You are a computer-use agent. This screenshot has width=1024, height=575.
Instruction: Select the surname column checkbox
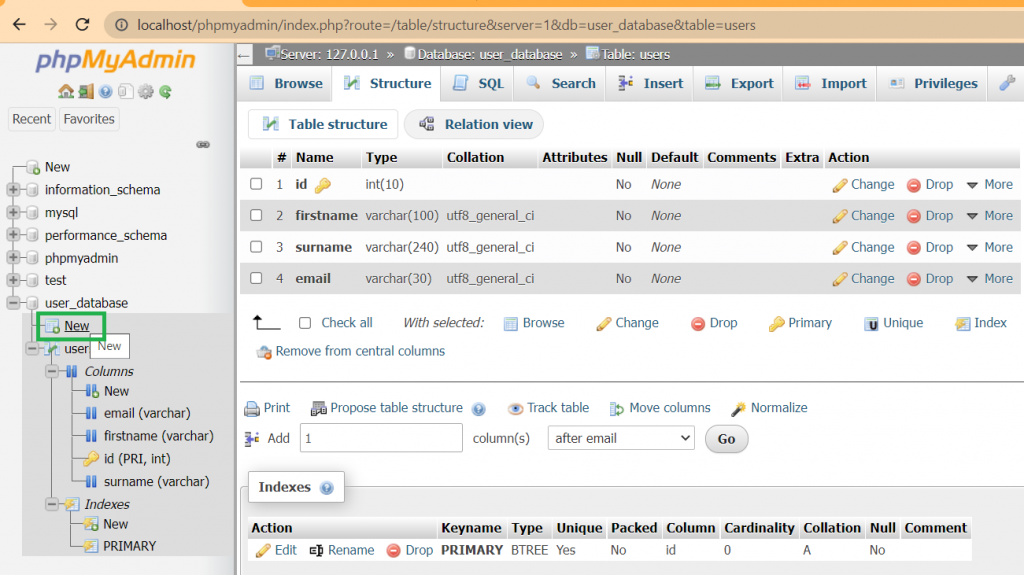[x=256, y=247]
